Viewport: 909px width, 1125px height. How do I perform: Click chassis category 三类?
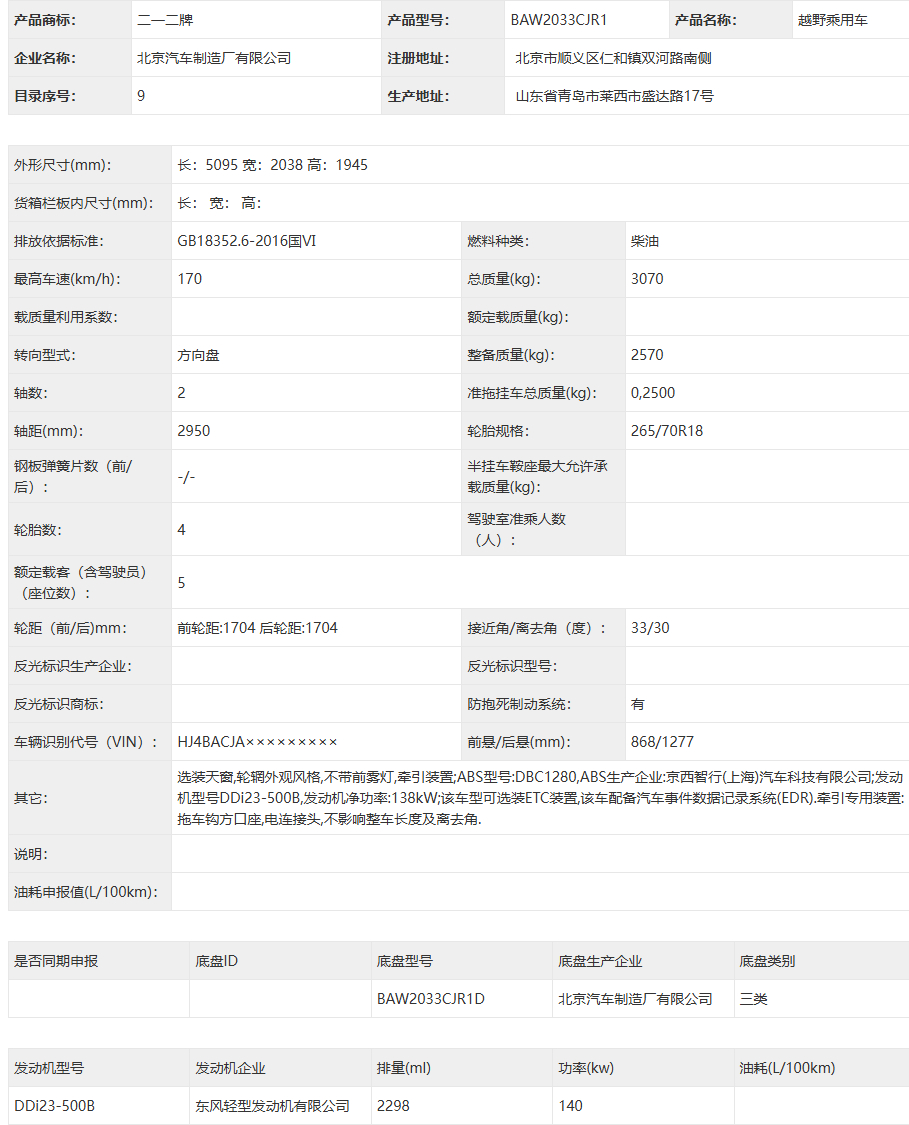753,999
